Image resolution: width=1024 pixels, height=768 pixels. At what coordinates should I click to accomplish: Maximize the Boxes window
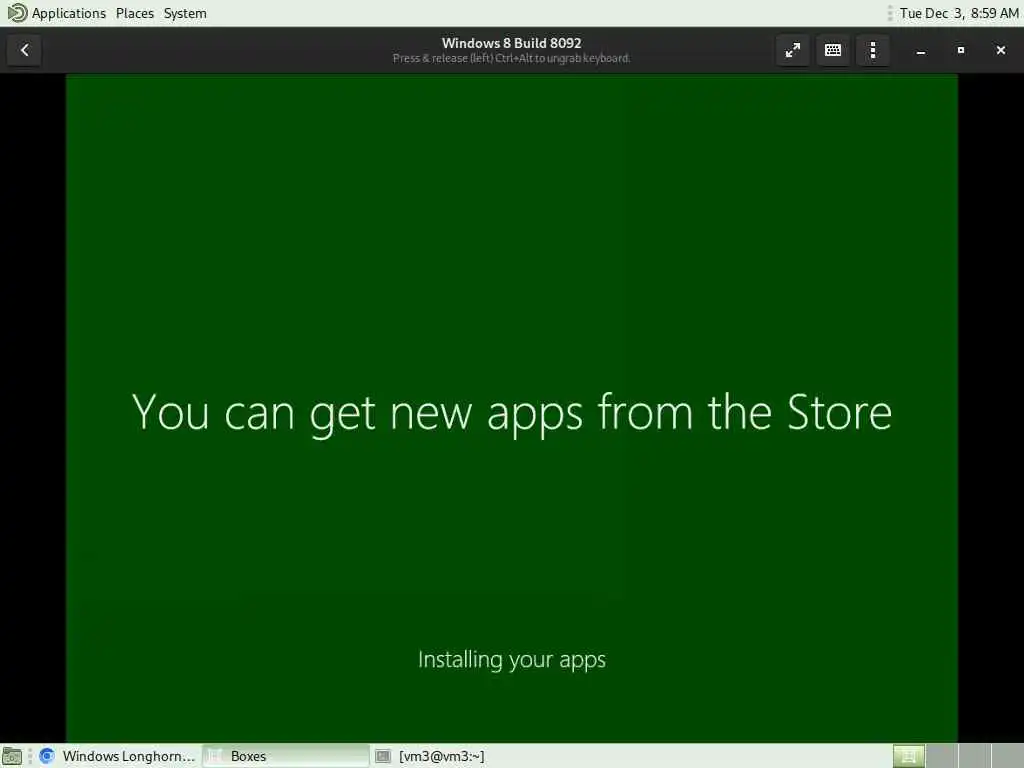tap(961, 50)
